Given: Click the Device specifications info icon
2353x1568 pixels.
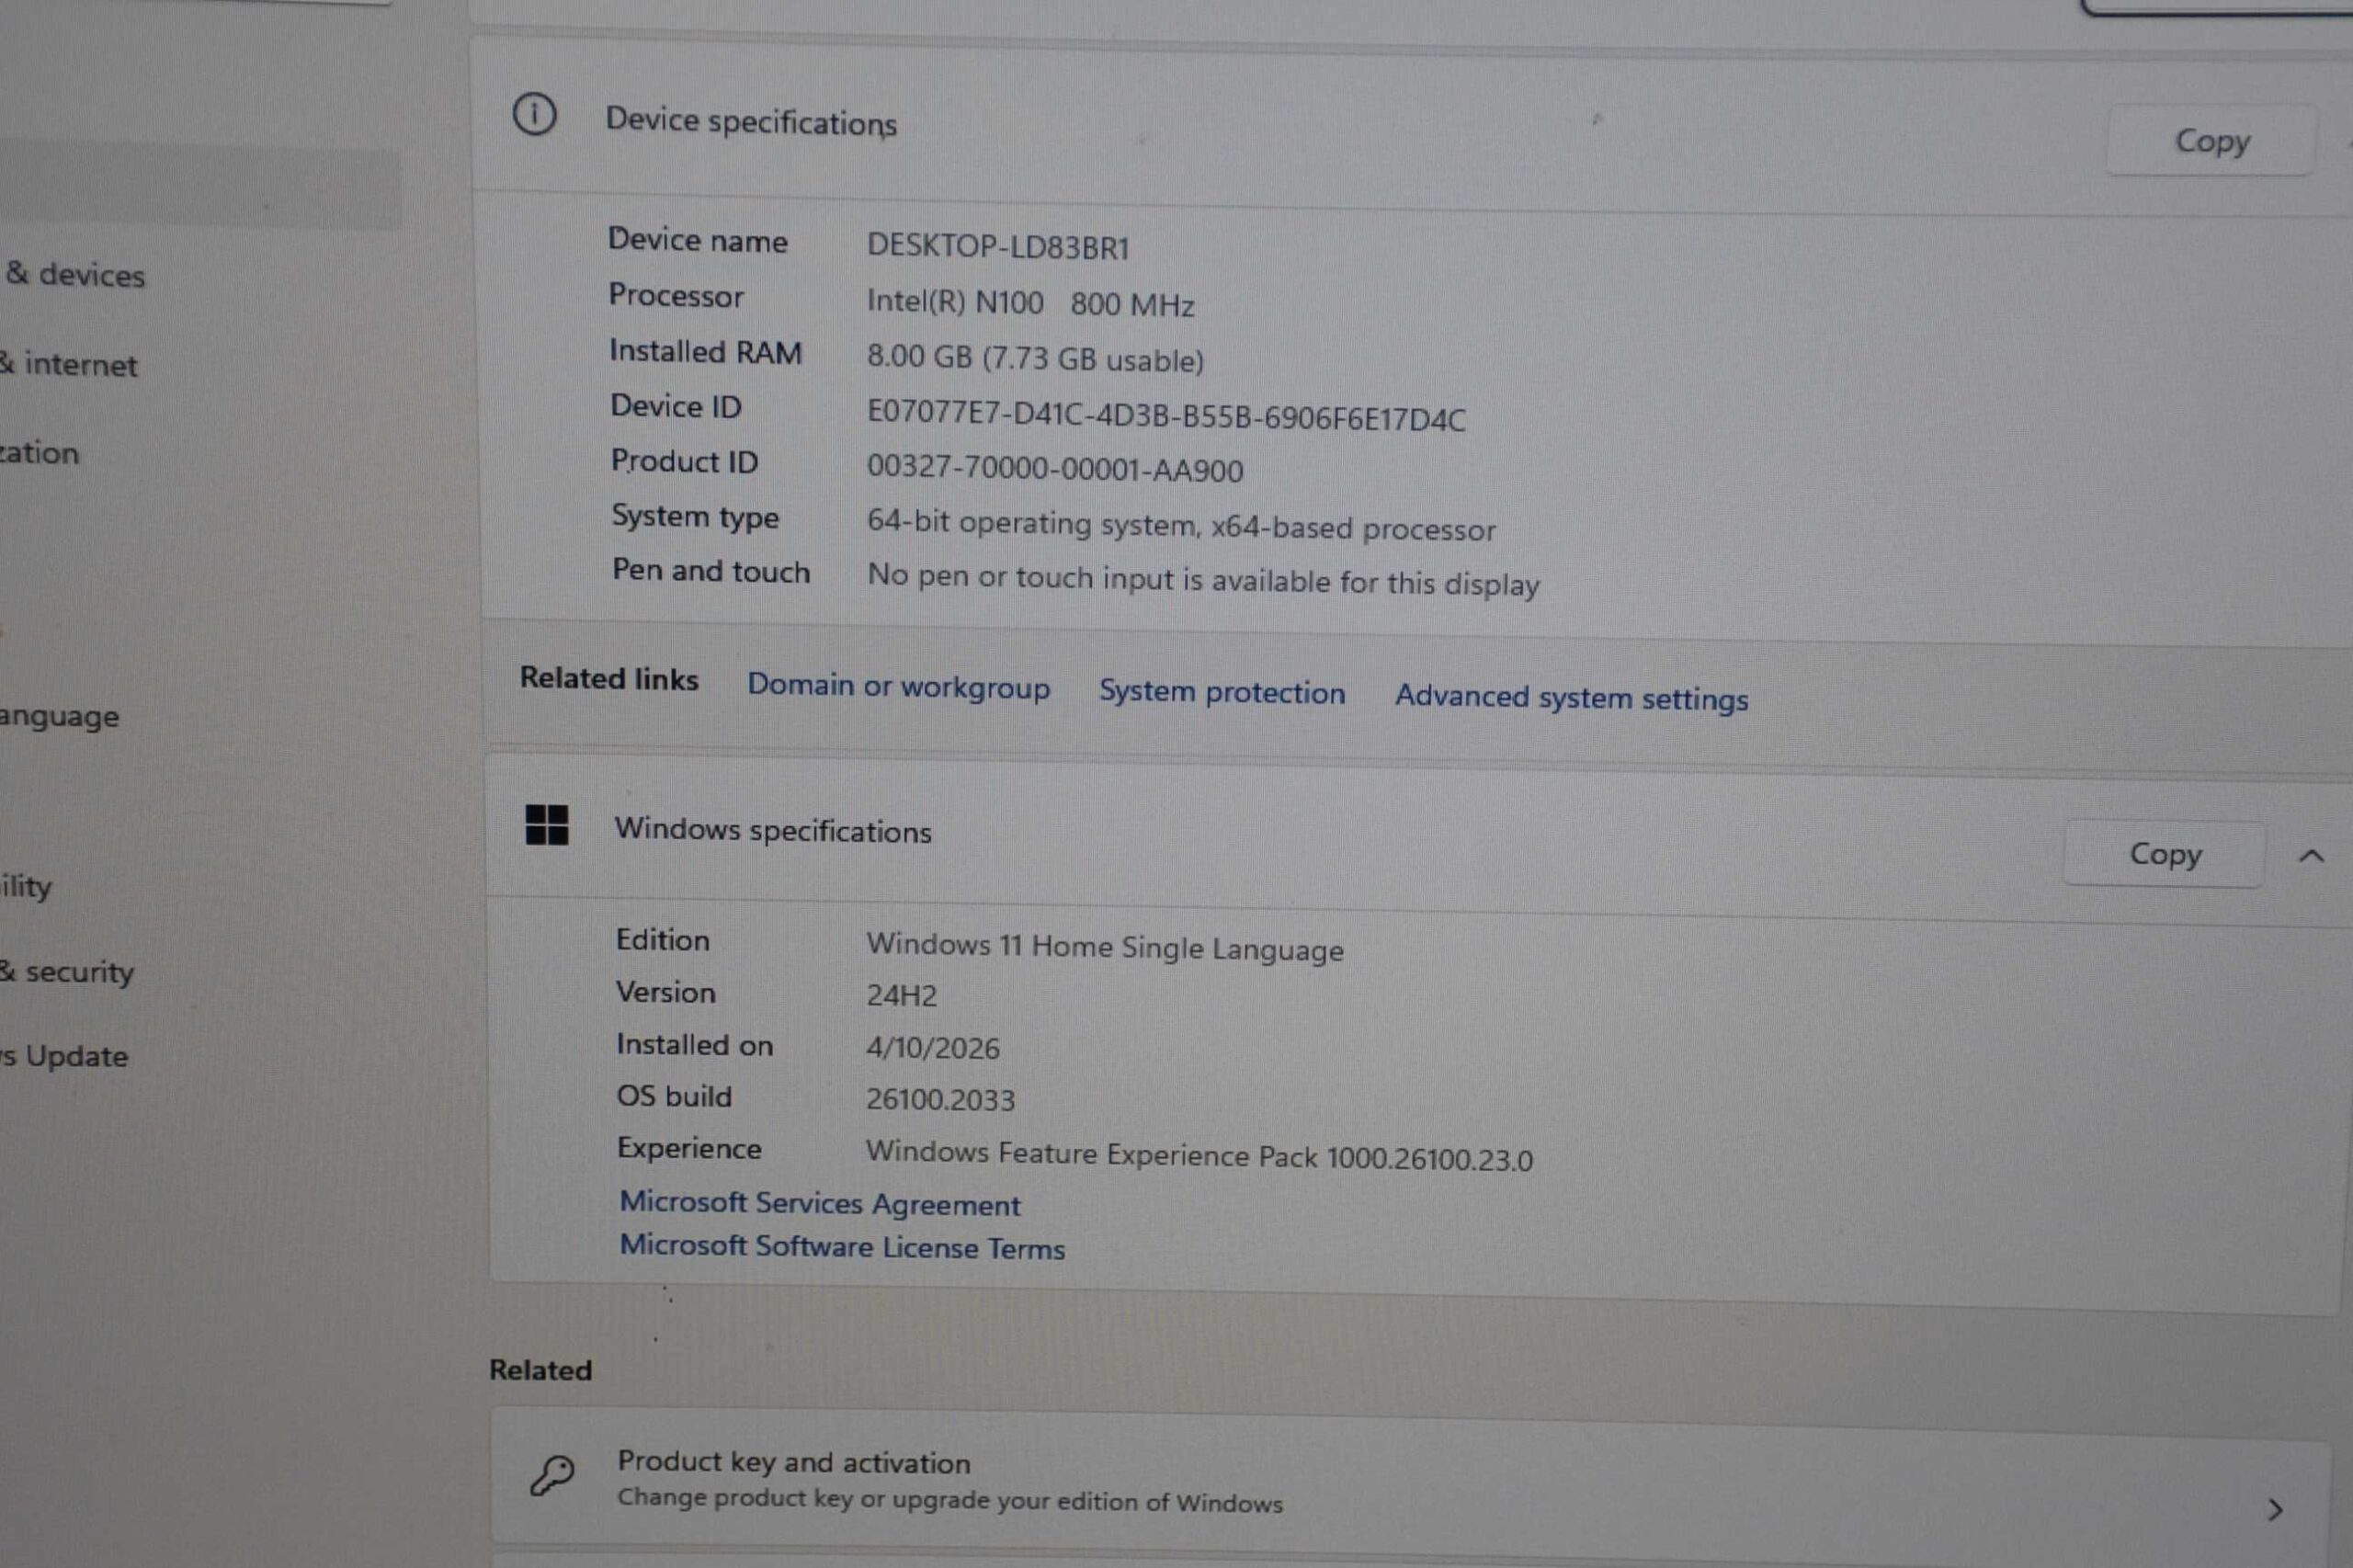Looking at the screenshot, I should coord(534,115).
